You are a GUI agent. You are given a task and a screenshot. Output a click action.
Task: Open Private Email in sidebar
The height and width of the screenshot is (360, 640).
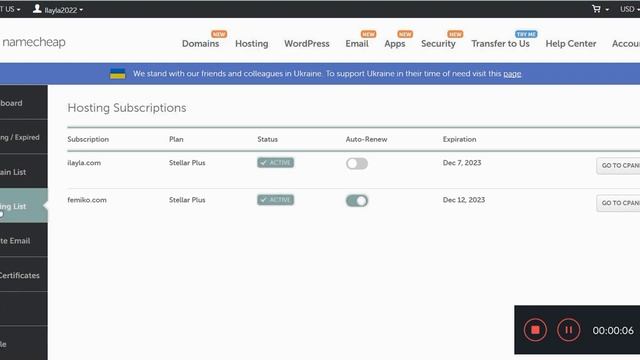pos(24,240)
